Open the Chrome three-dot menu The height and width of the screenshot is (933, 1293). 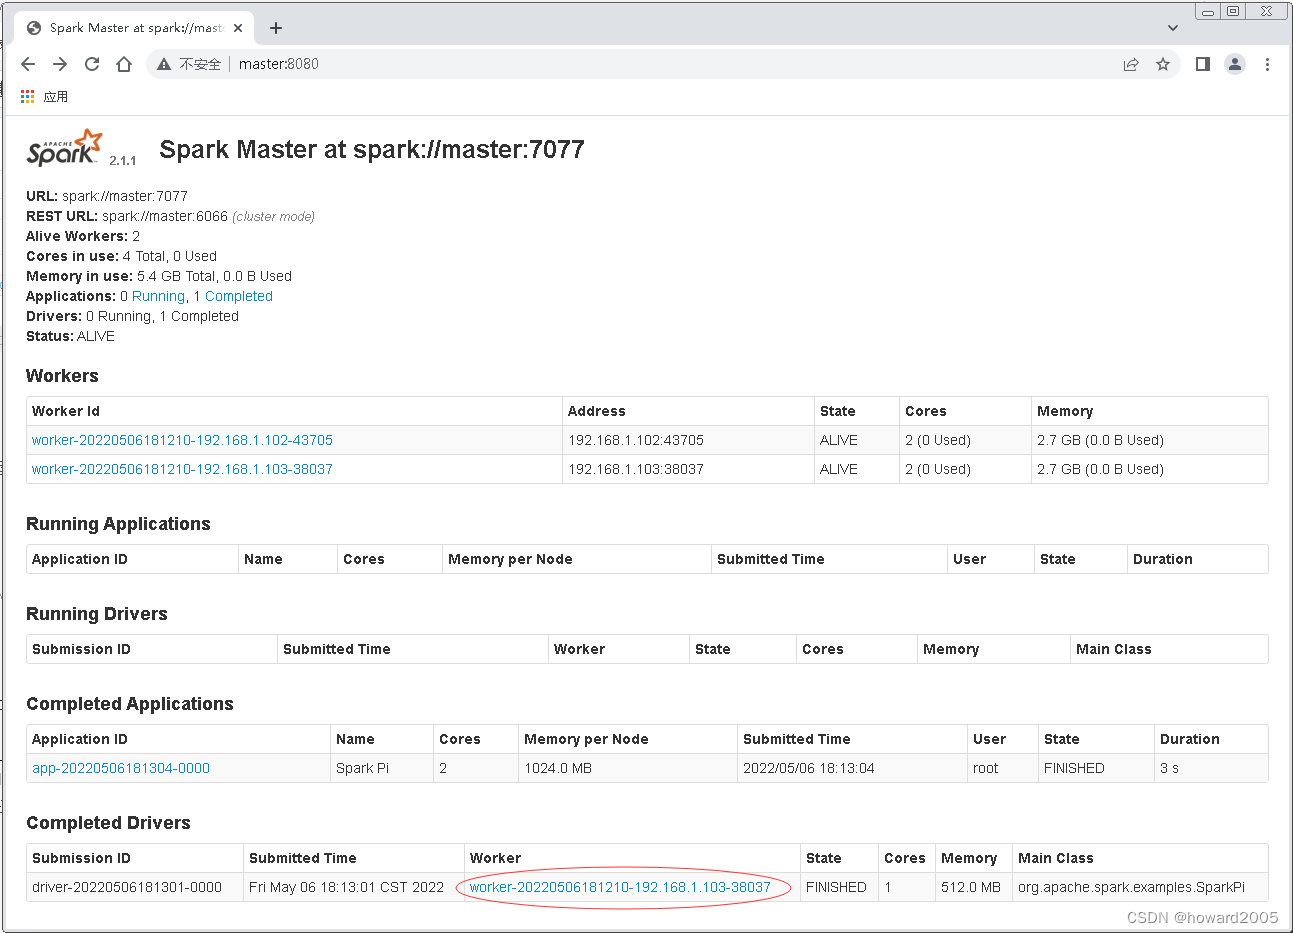coord(1267,64)
